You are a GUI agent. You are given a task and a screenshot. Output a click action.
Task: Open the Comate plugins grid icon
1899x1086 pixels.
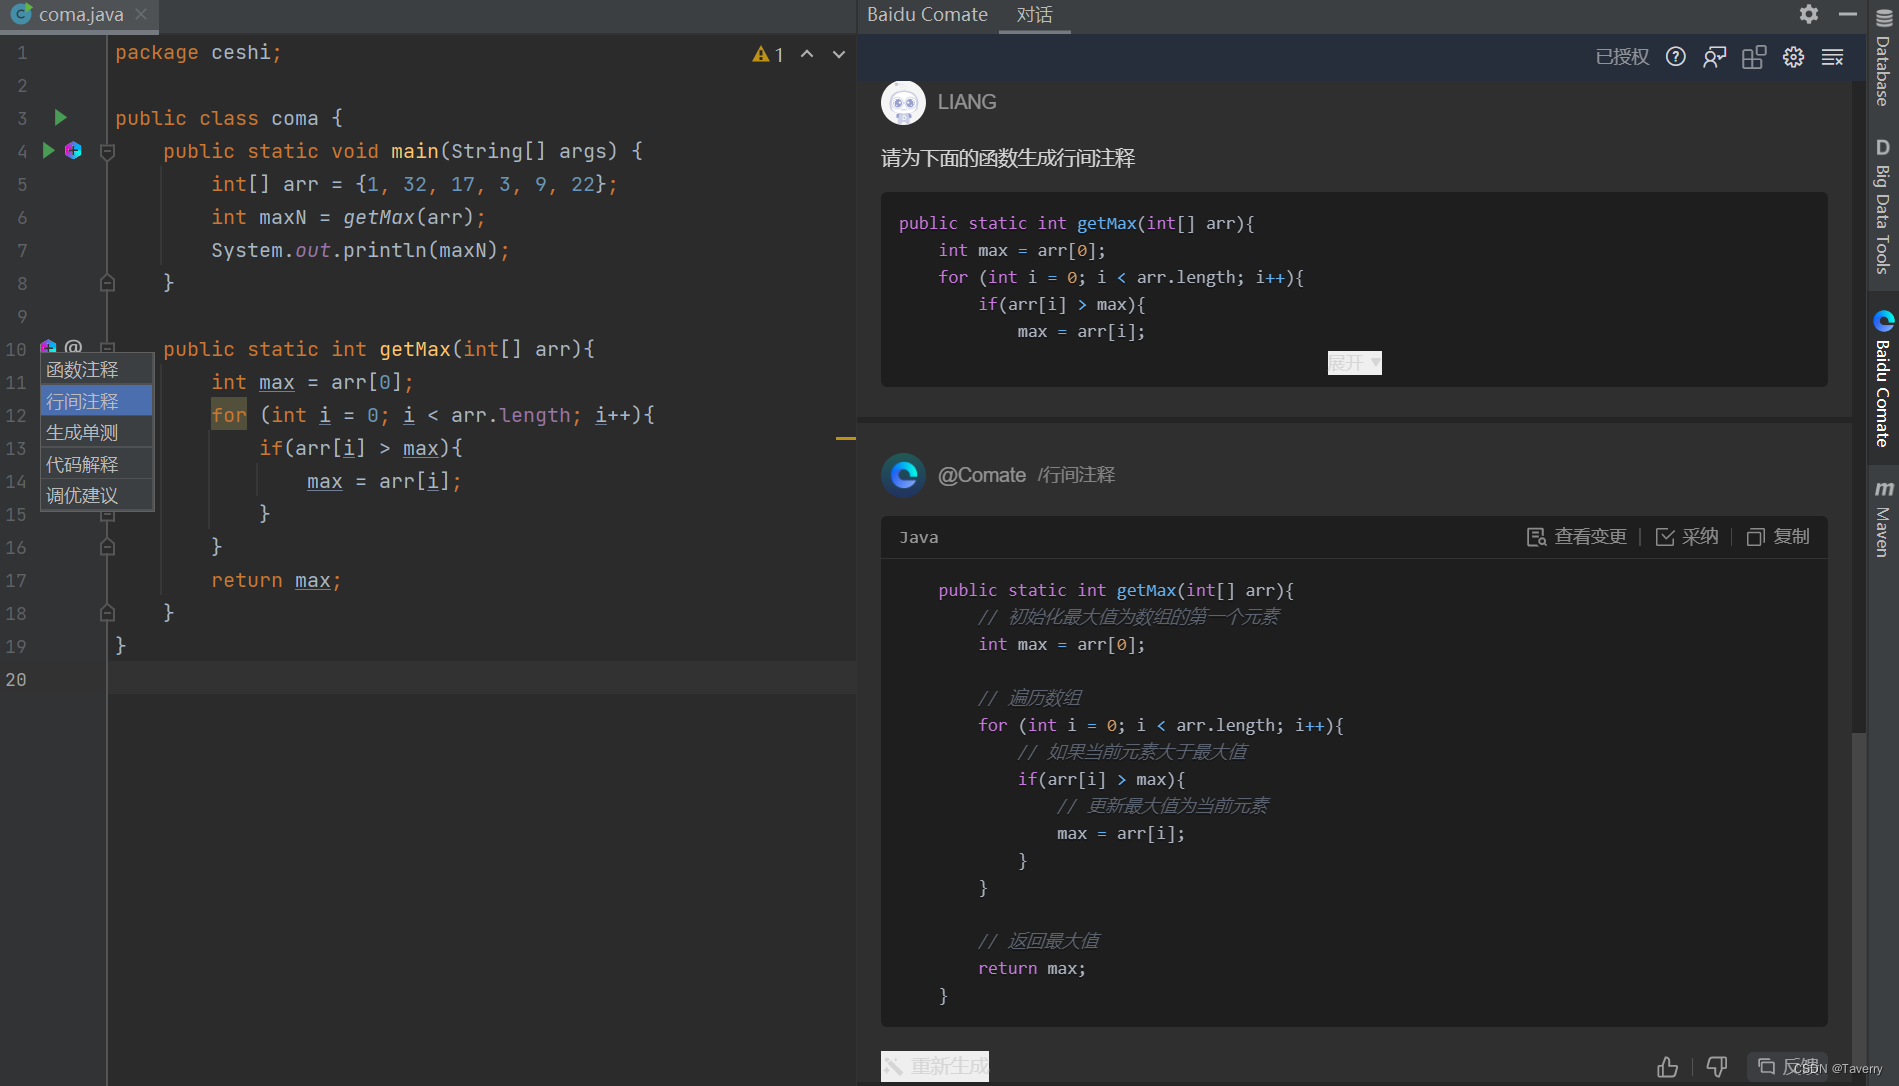click(1754, 57)
